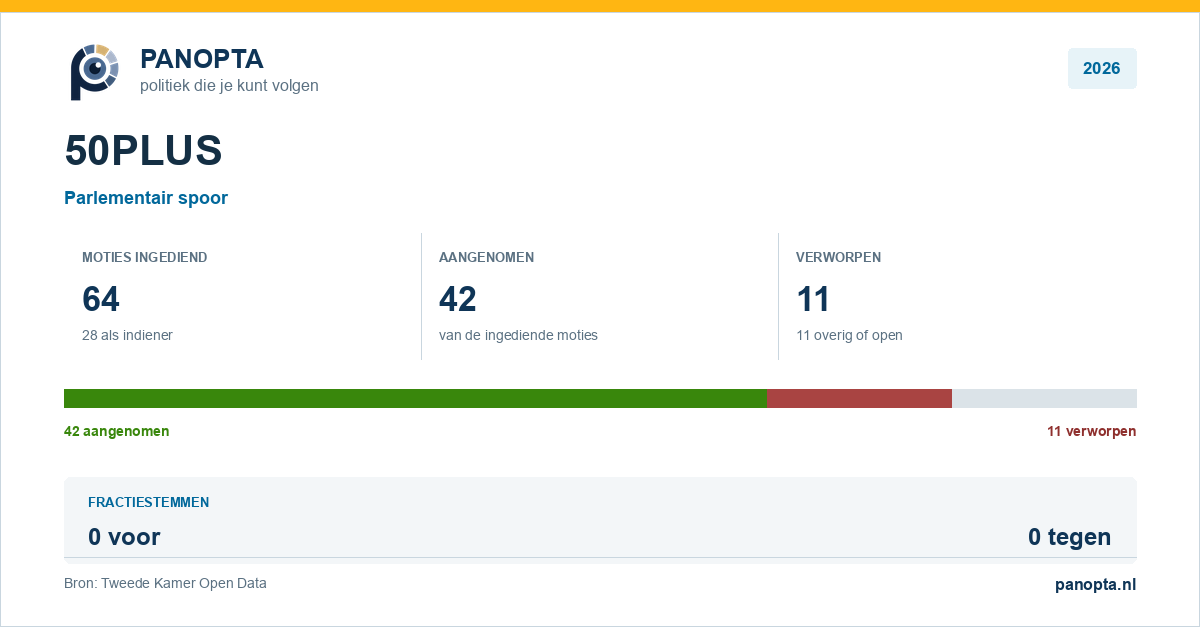
Task: Click the Panopta eye logo icon
Action: point(95,72)
